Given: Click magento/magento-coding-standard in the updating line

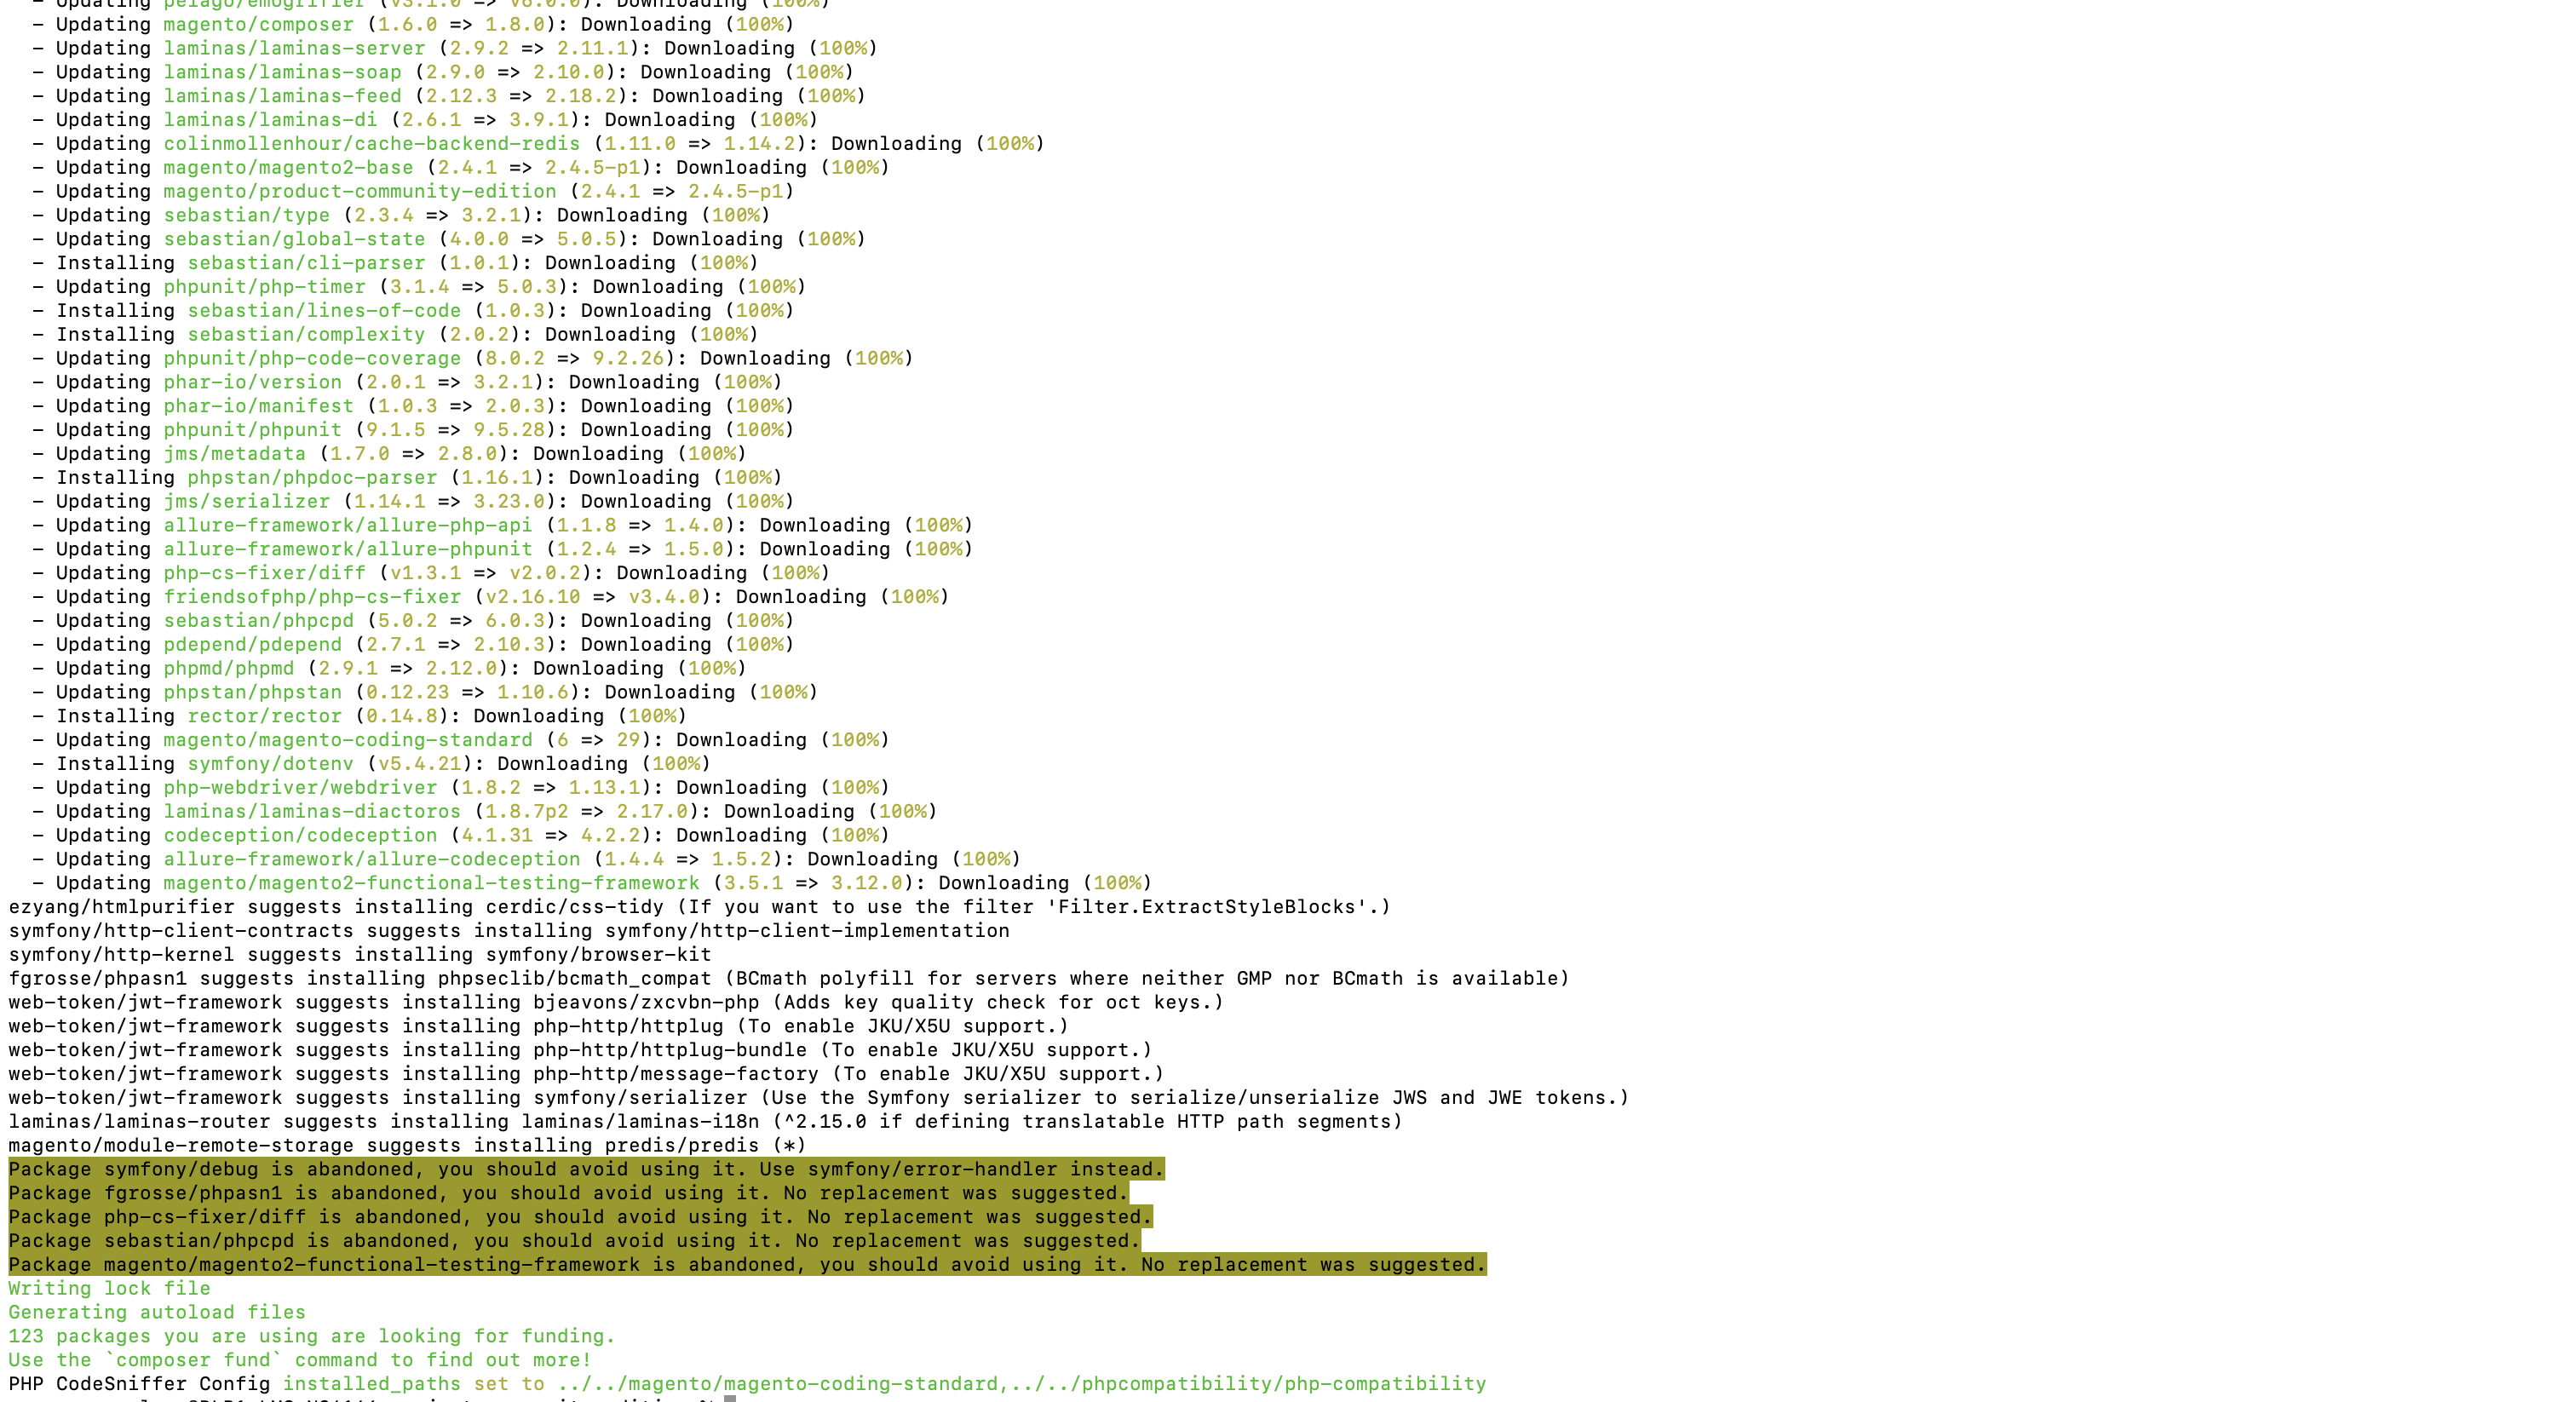Looking at the screenshot, I should [347, 740].
